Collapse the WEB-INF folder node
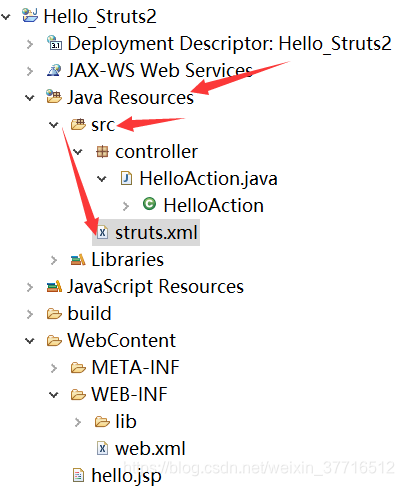Screen dimensions: 404x486 click(54, 395)
